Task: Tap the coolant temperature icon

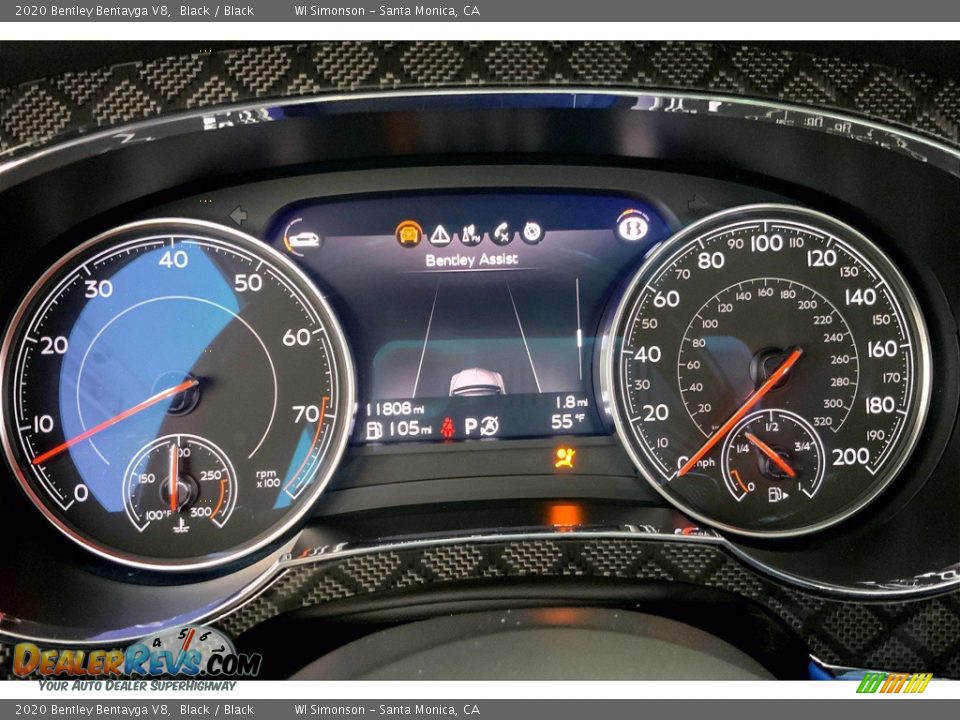Action: (182, 525)
